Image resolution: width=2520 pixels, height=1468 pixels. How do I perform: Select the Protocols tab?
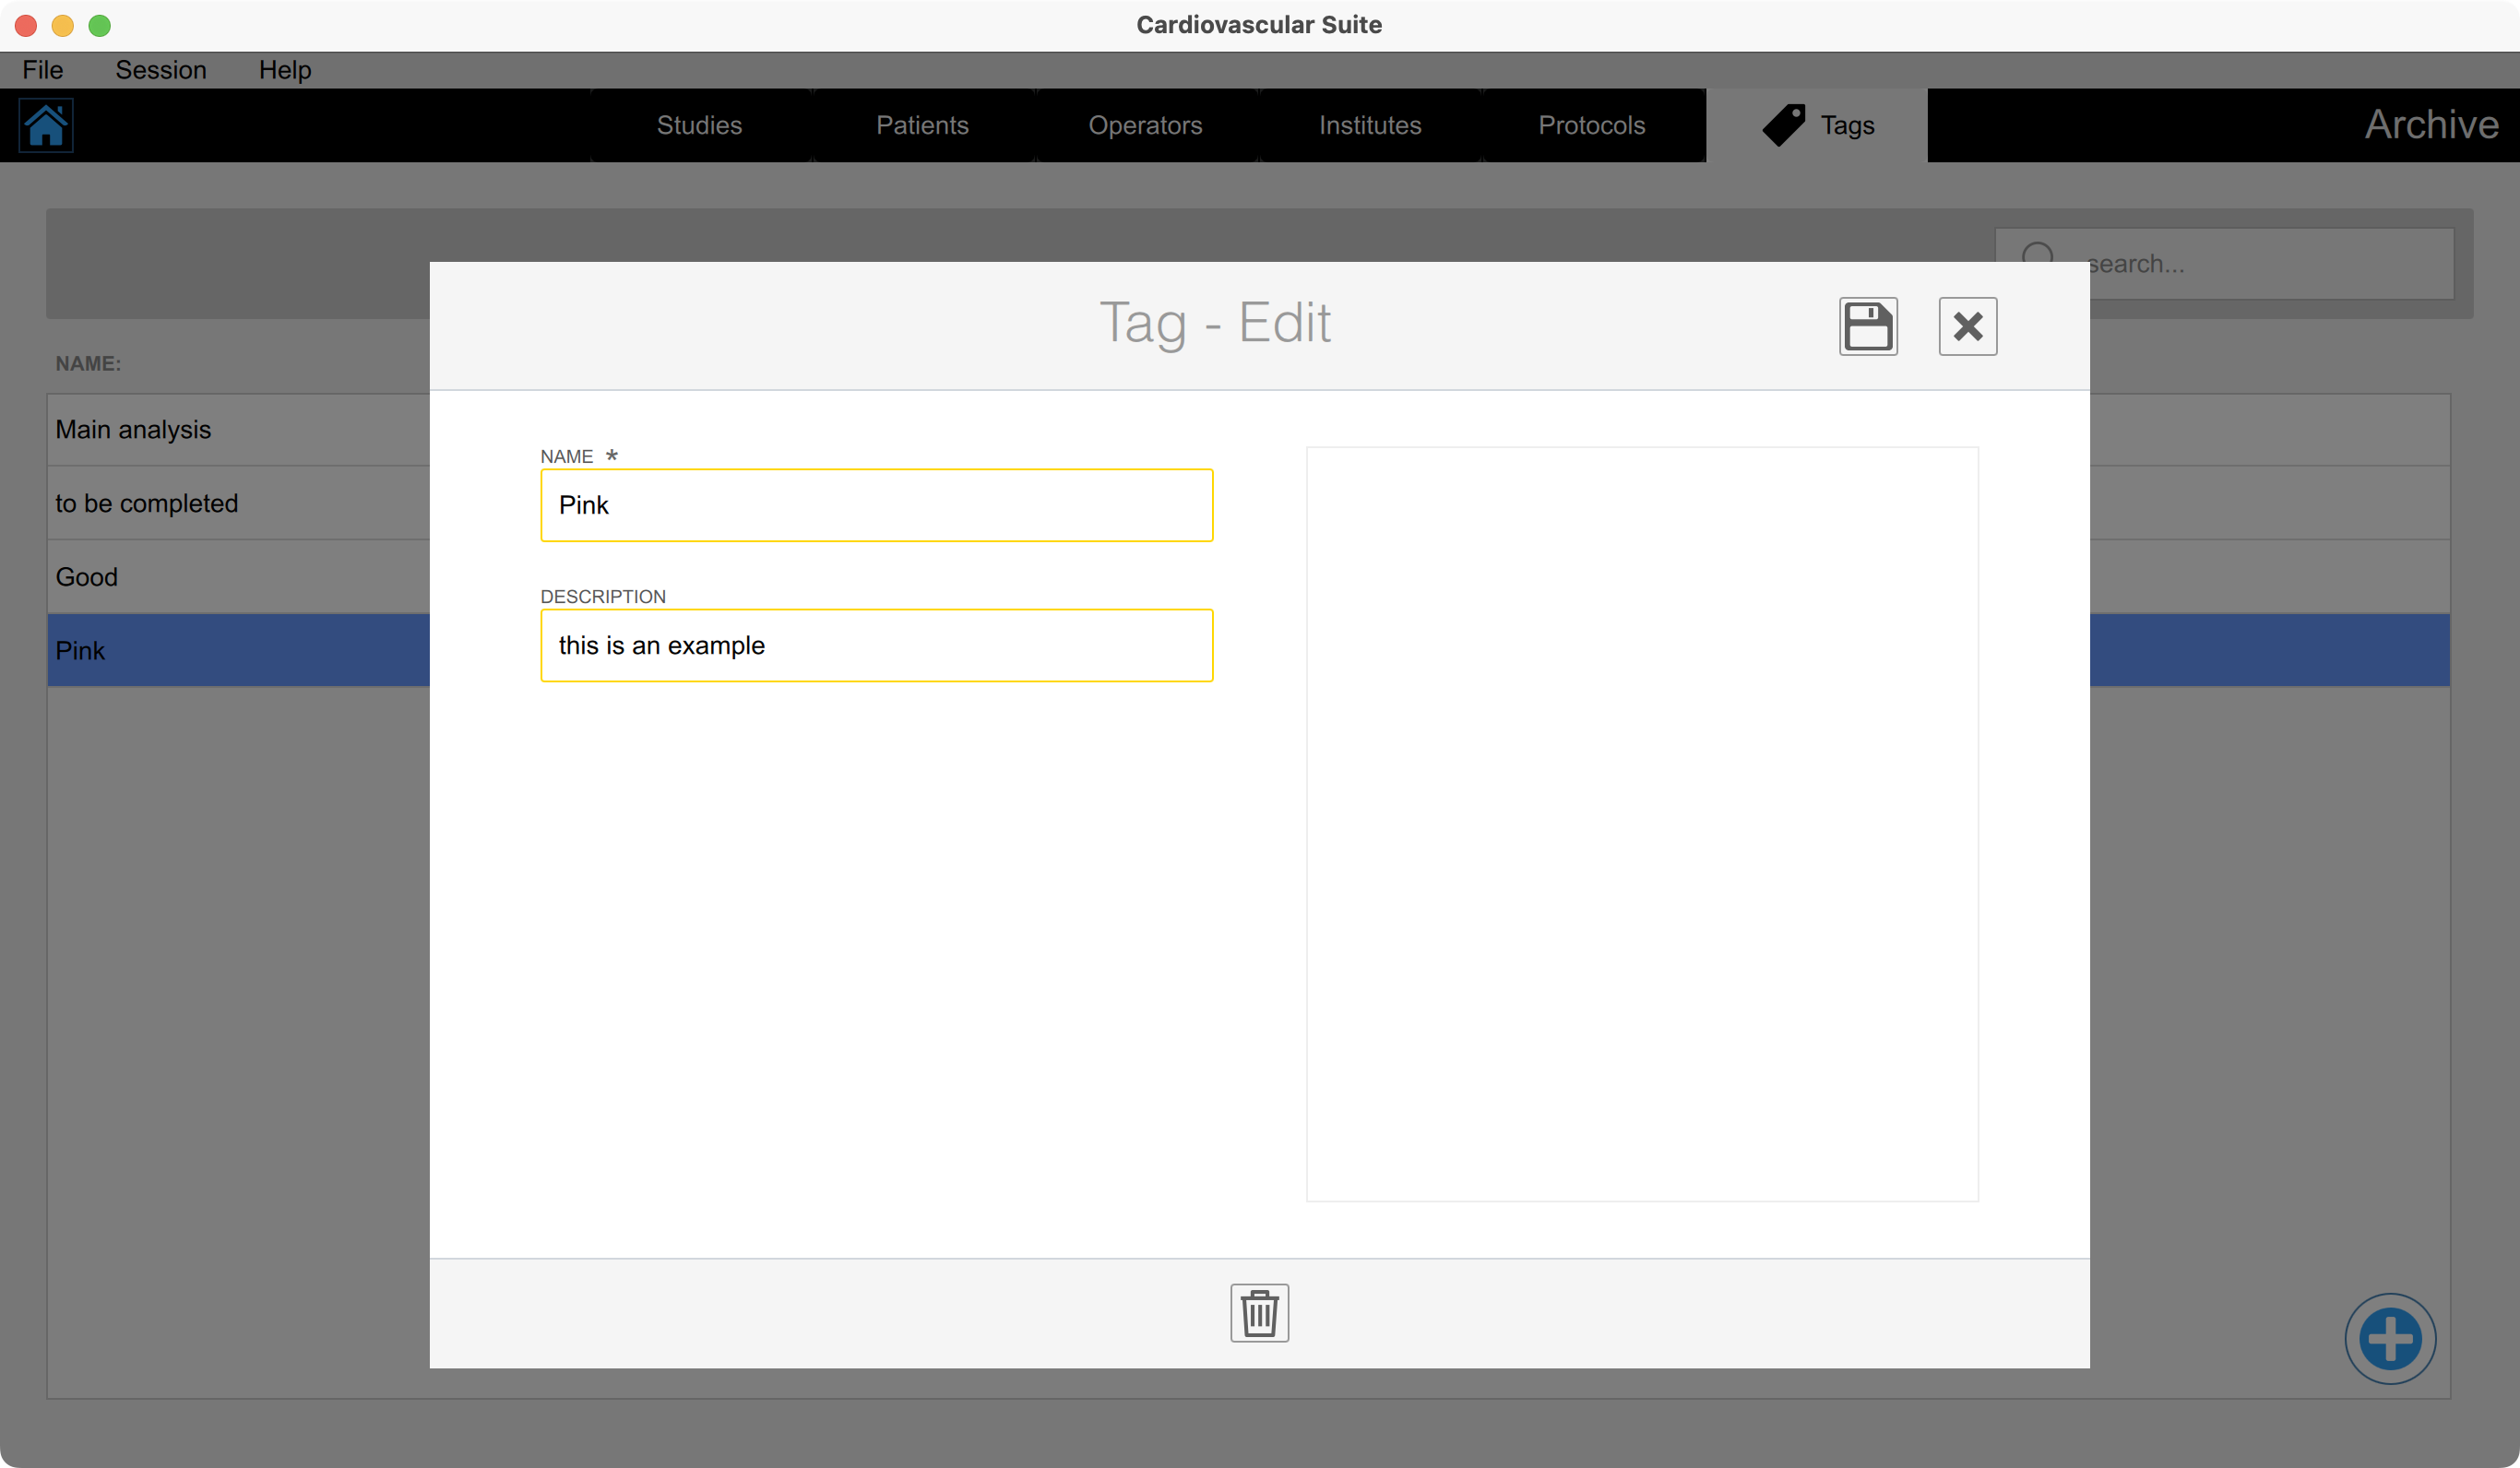pyautogui.click(x=1591, y=126)
